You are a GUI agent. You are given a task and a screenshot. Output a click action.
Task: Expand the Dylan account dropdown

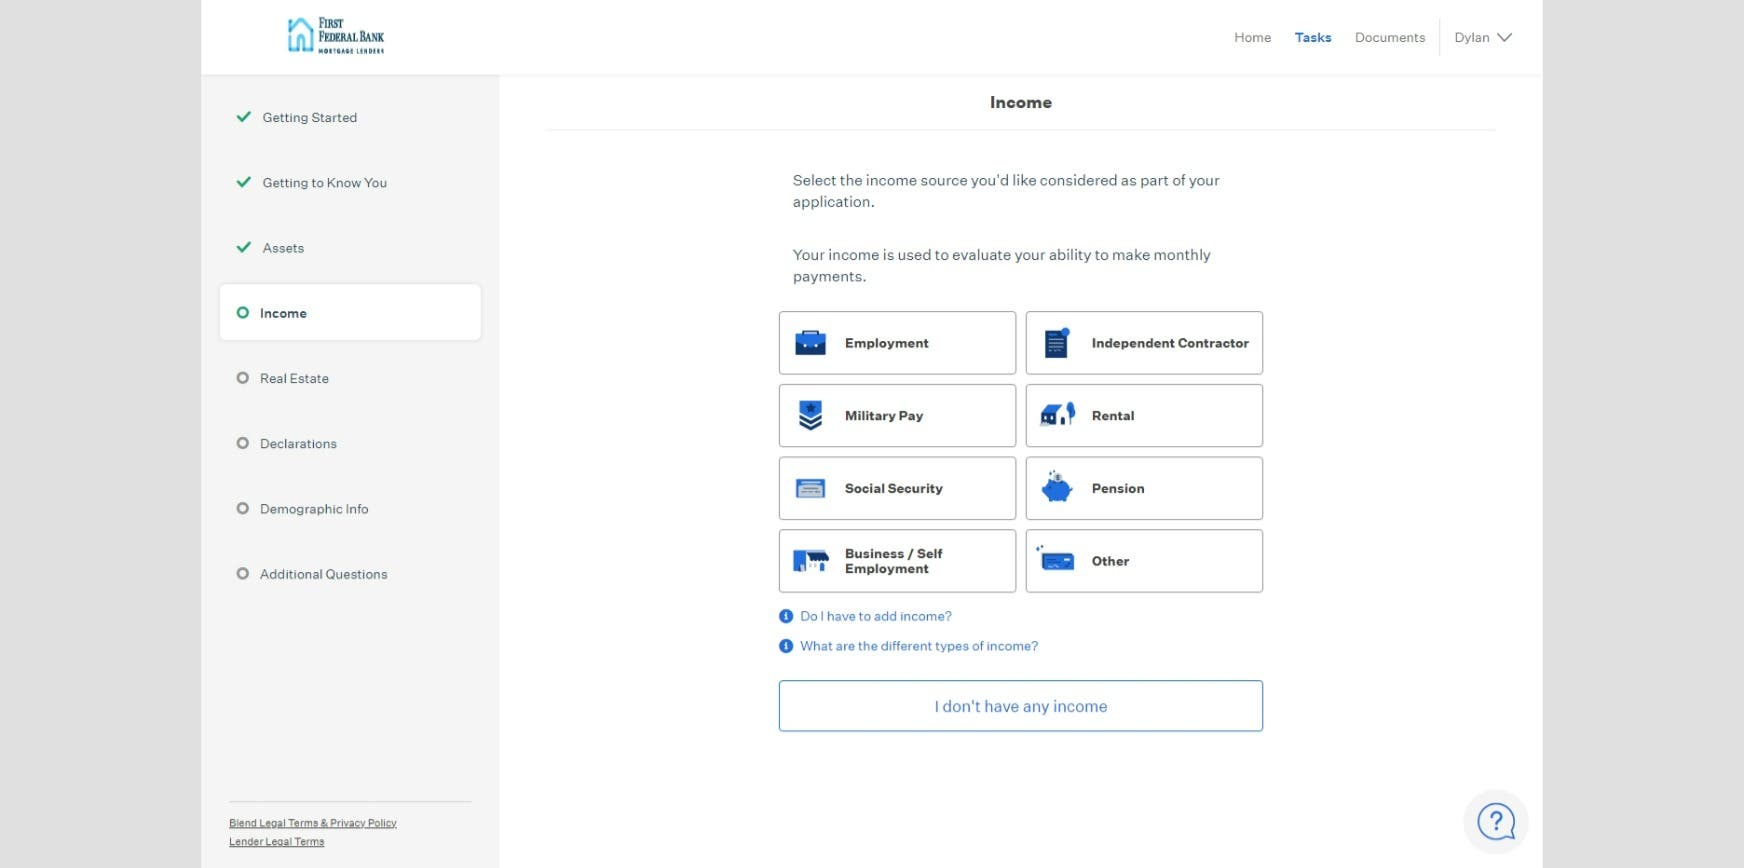point(1482,38)
